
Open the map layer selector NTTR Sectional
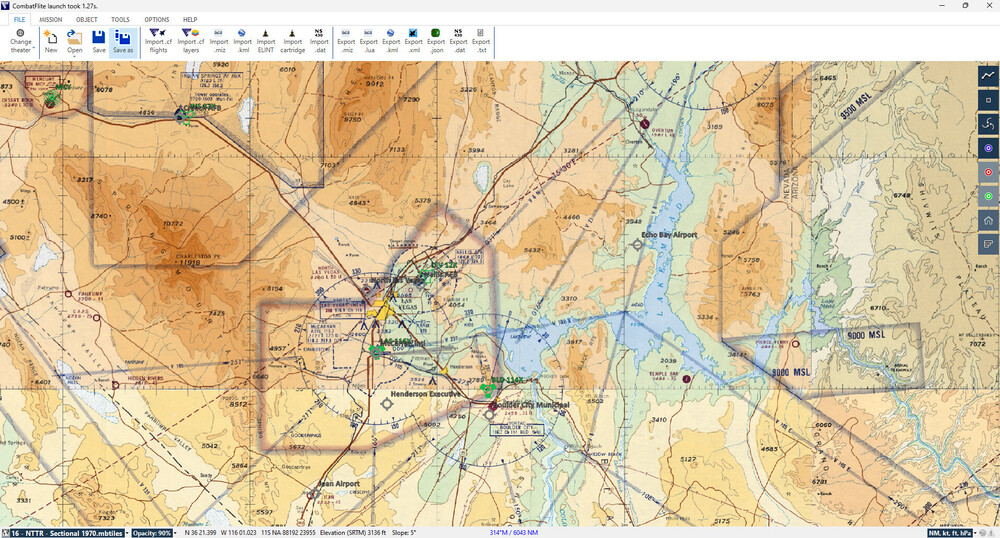tap(63, 532)
